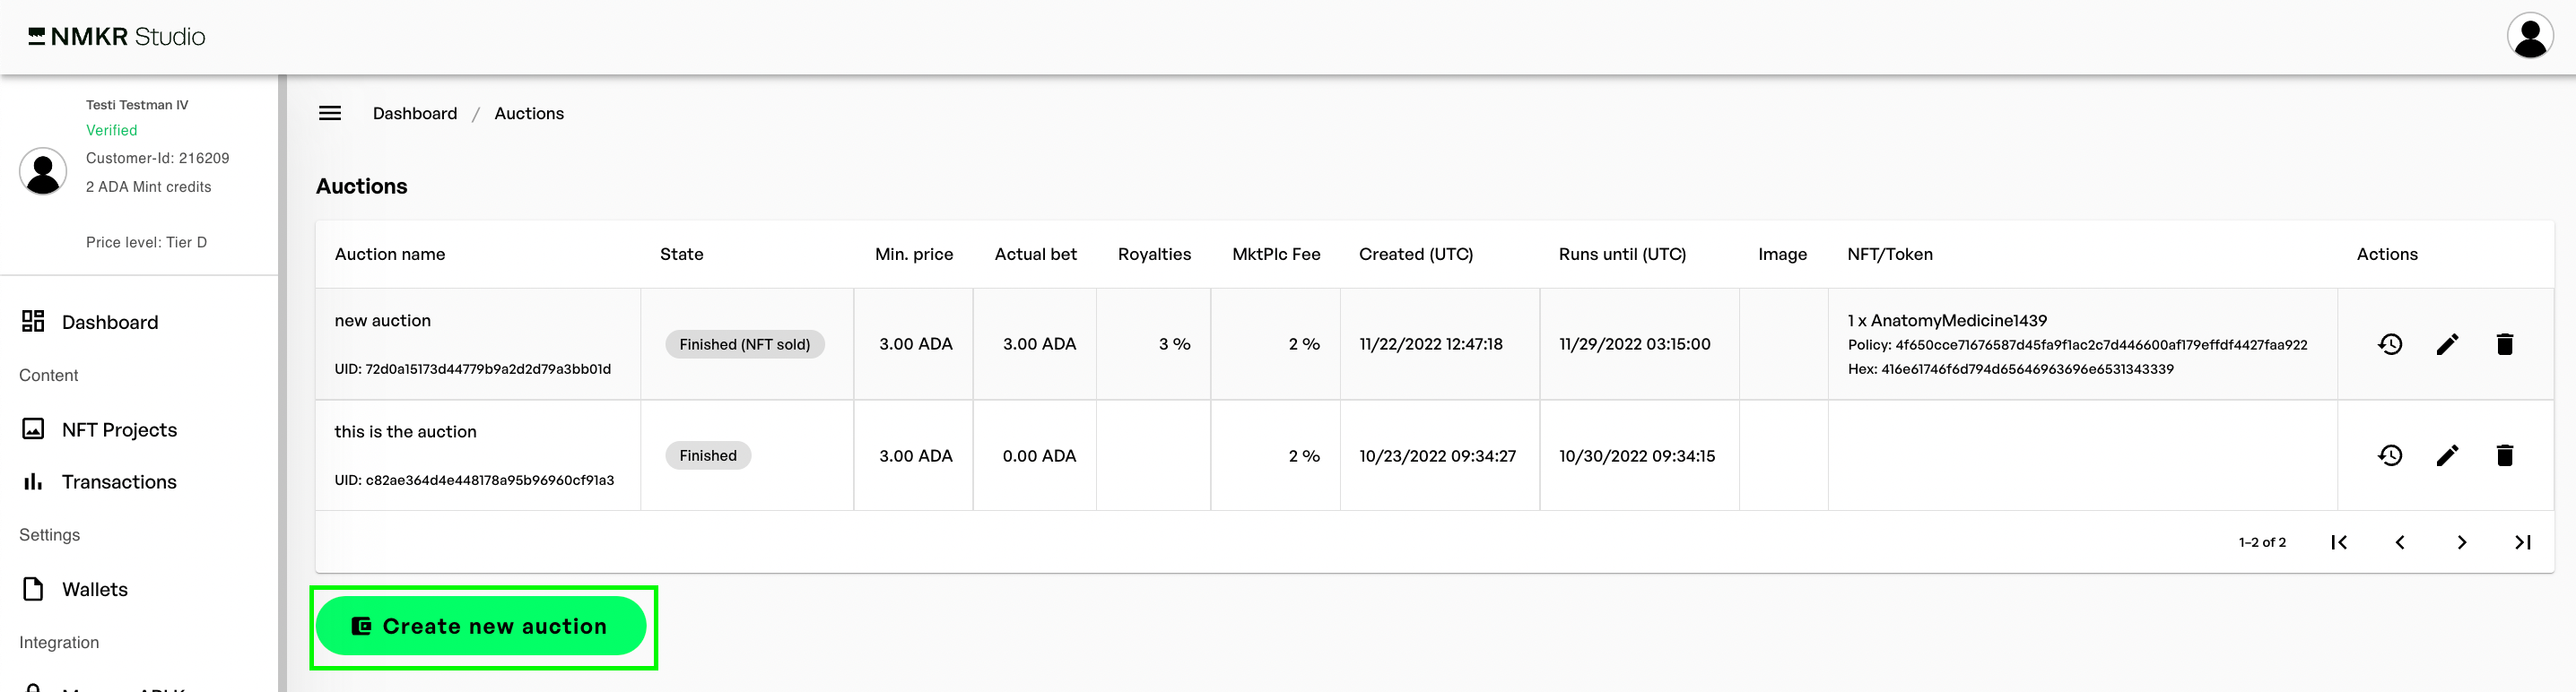Delete the "new auction" entry

2504,344
